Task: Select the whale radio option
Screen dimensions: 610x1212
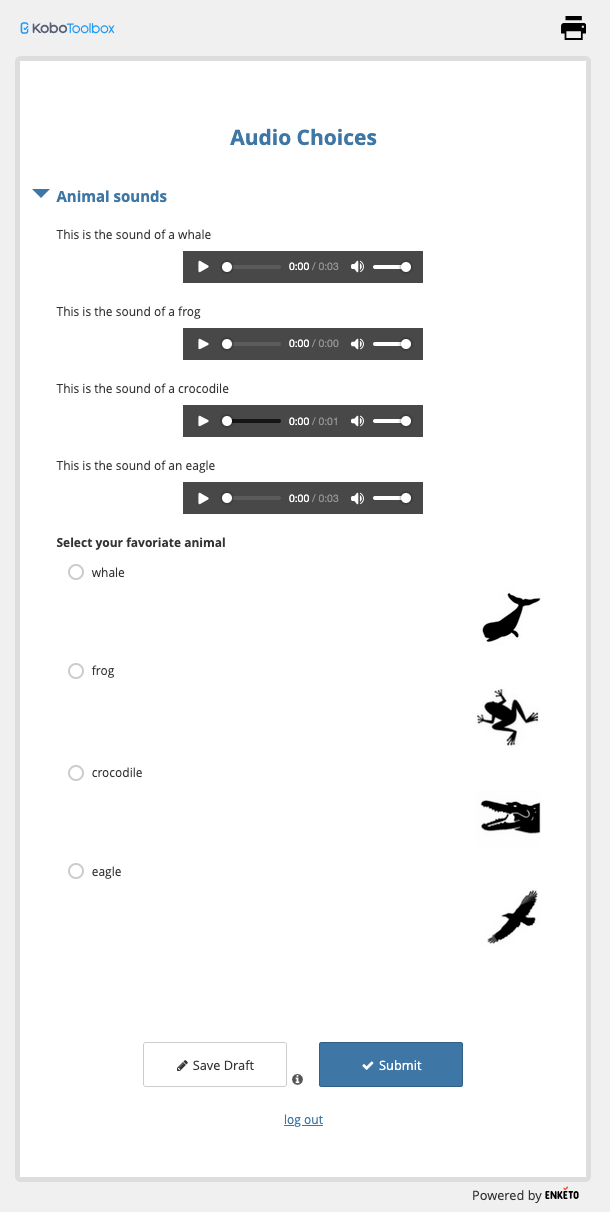Action: click(76, 572)
